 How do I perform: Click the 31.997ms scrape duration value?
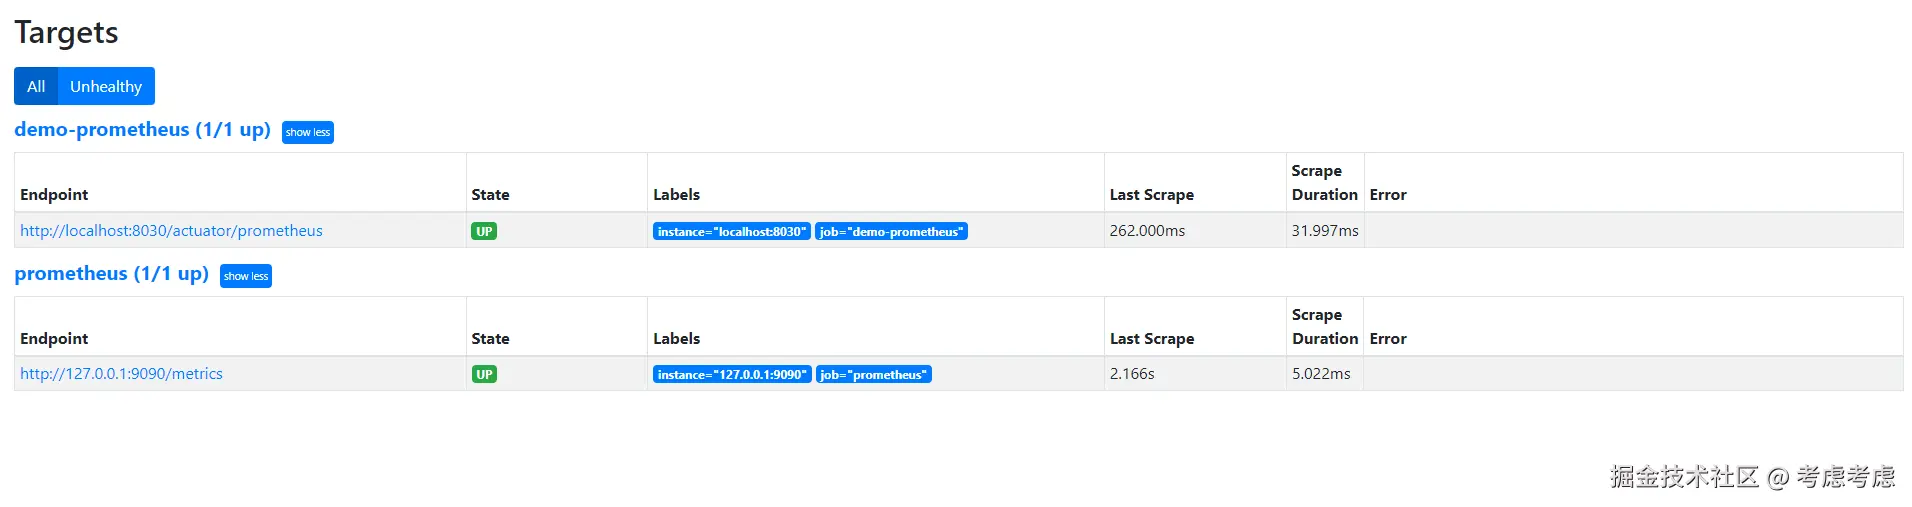[1325, 231]
